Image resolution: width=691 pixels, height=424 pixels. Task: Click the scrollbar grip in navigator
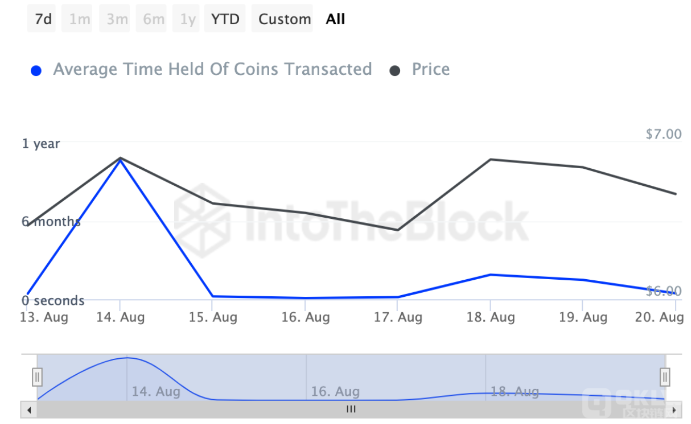(351, 409)
